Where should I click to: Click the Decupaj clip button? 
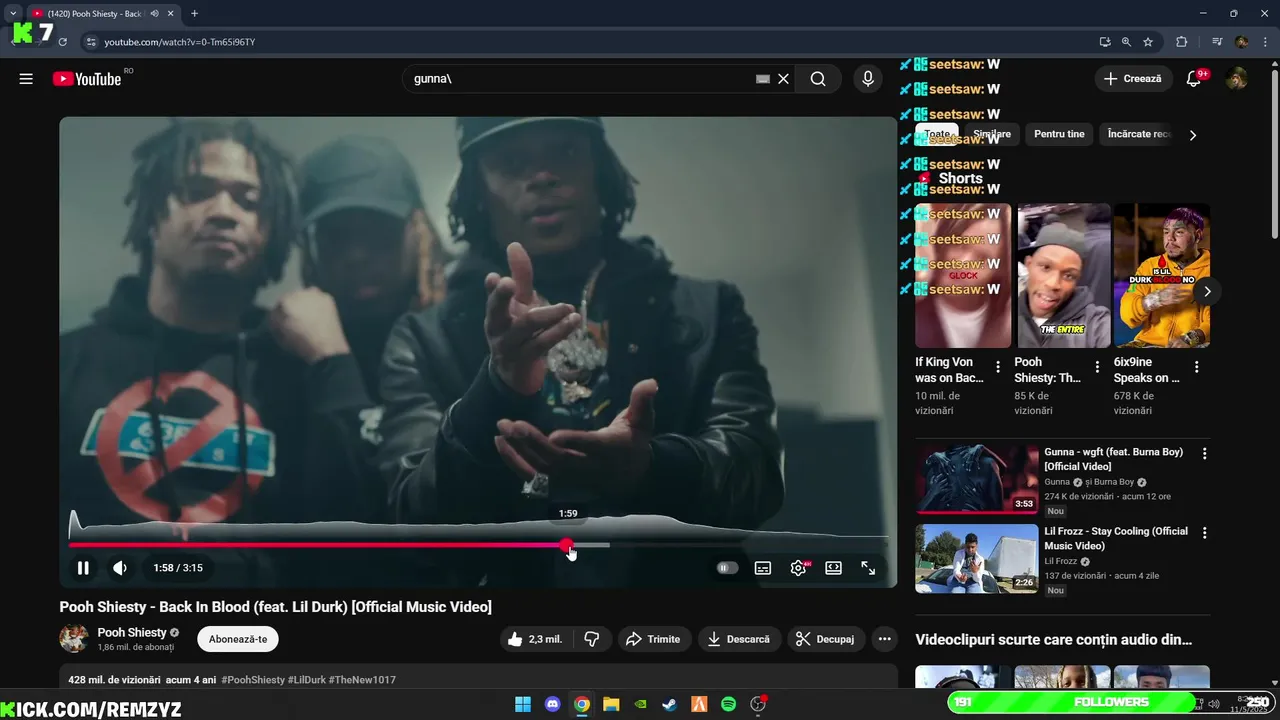tap(826, 639)
